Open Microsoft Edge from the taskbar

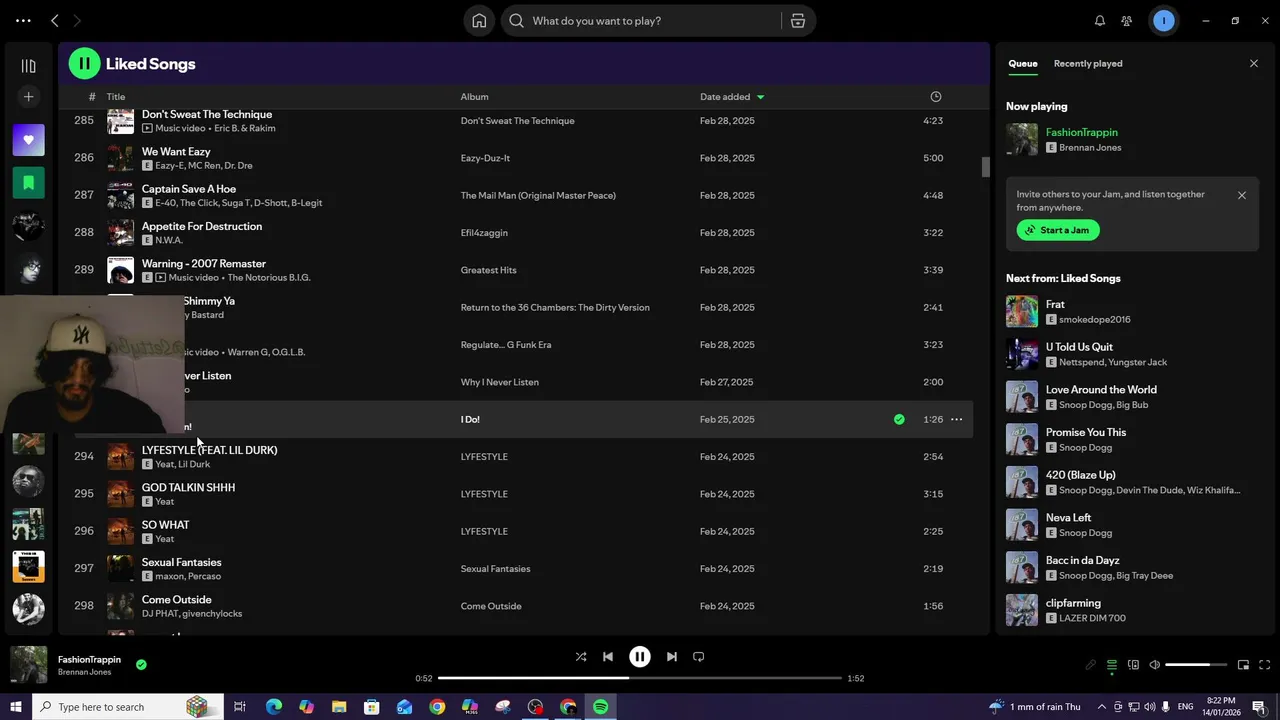273,707
